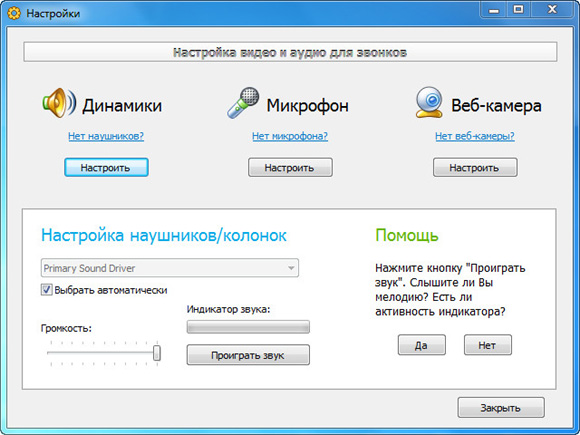Open the Нет микрофона? help link
This screenshot has height=435, width=580.
tap(290, 136)
